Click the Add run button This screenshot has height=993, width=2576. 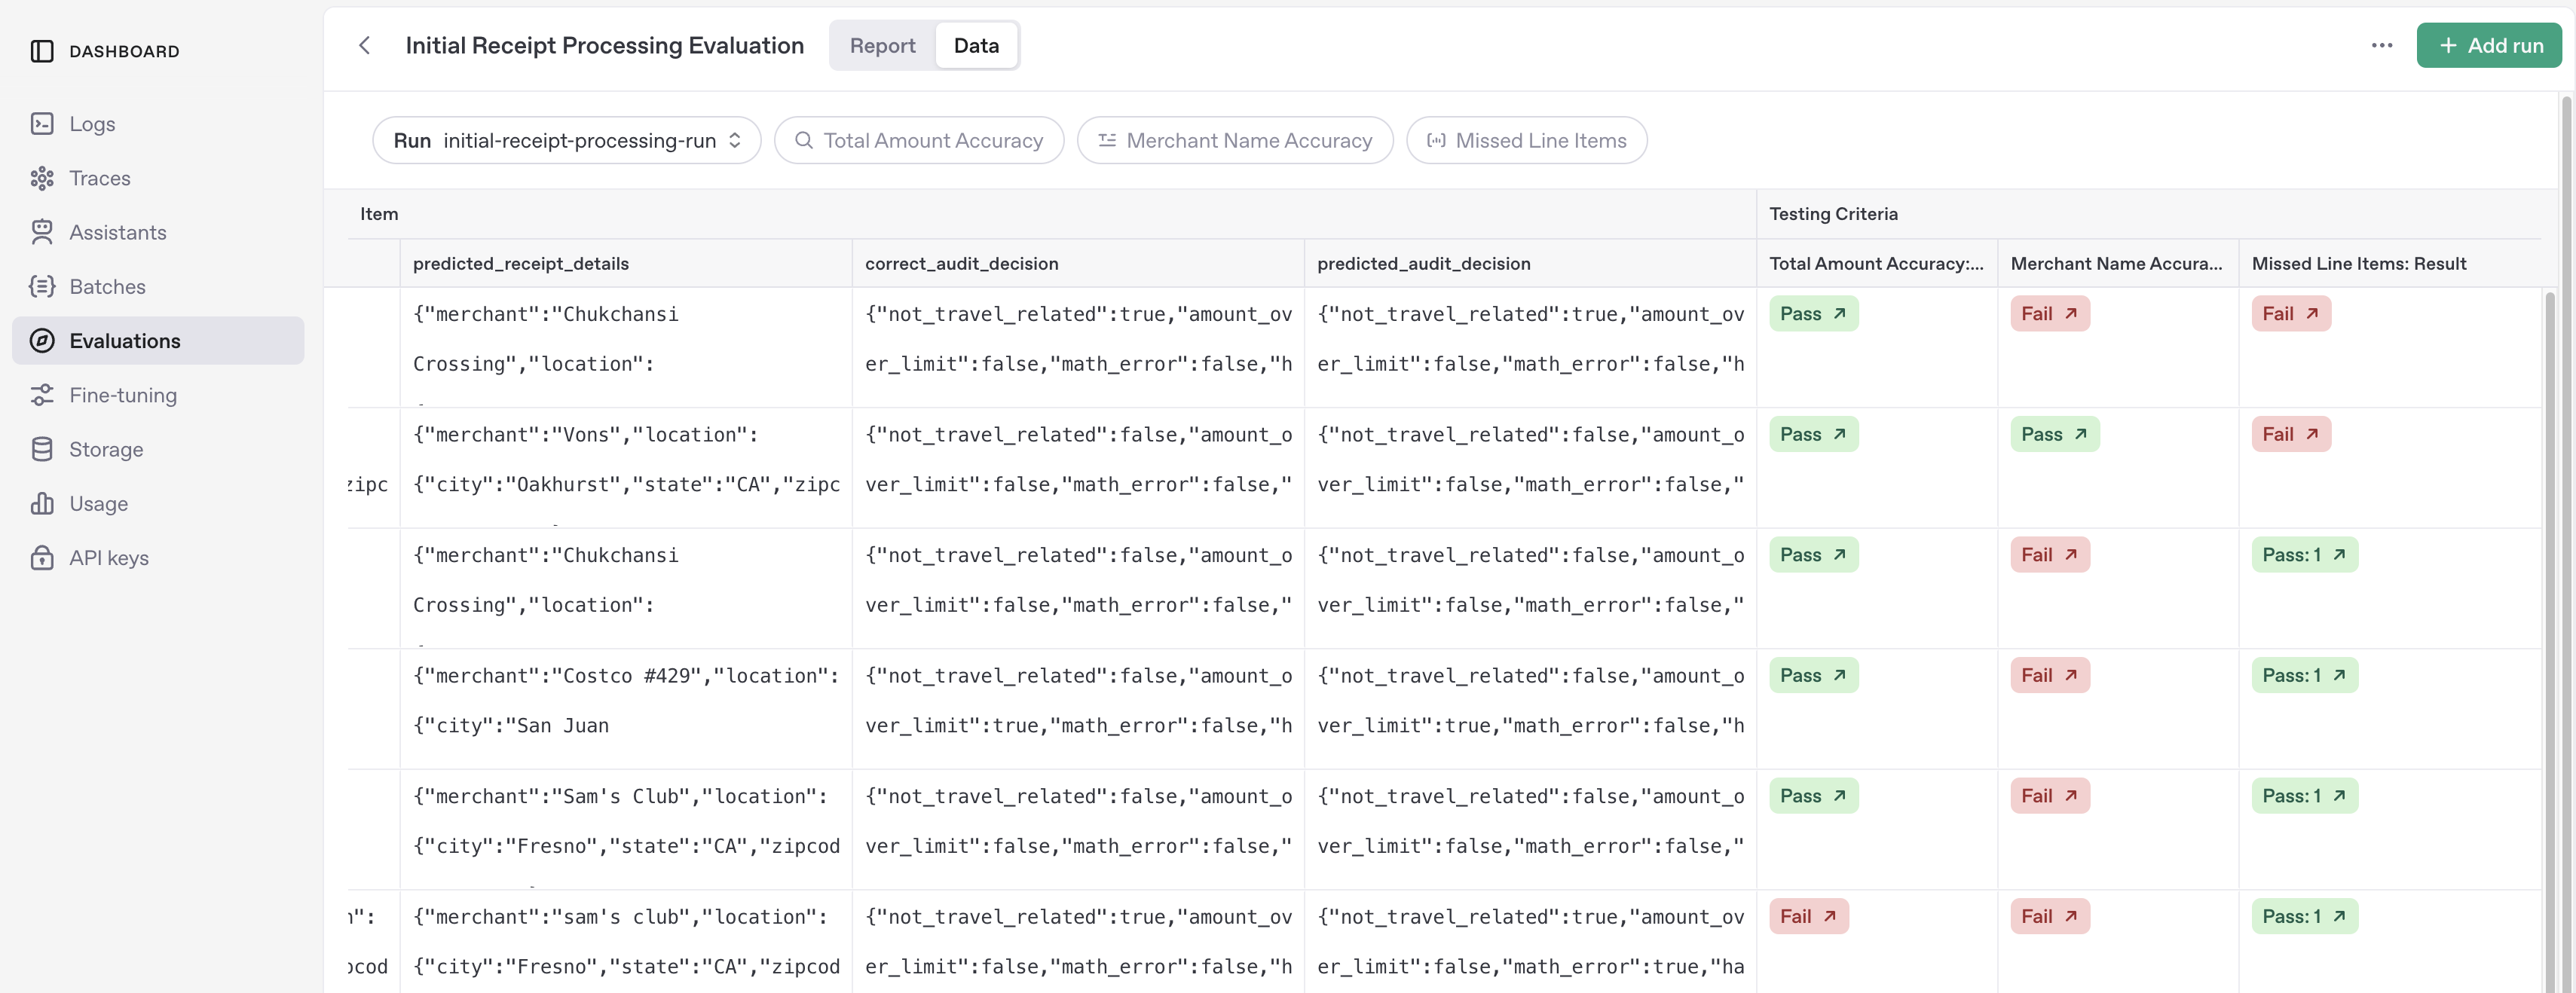pyautogui.click(x=2489, y=45)
